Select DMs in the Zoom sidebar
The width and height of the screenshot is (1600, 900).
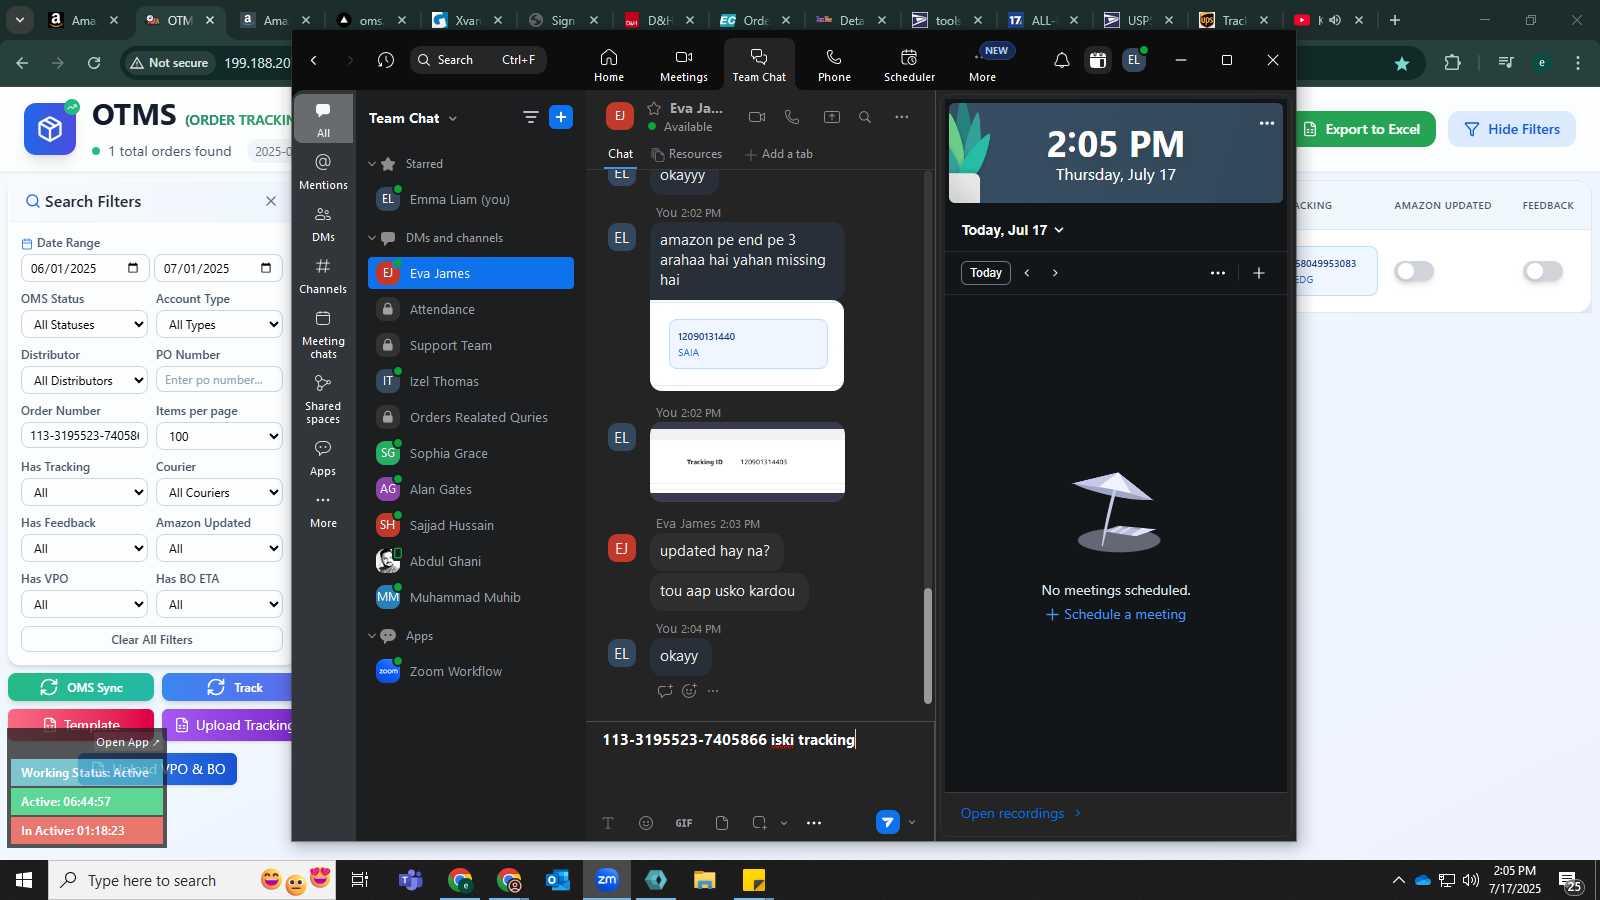tap(323, 224)
